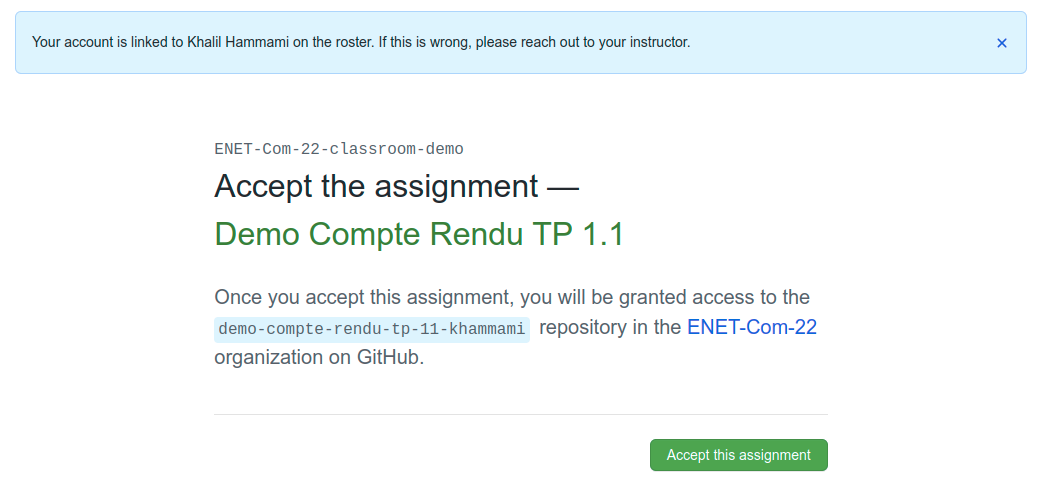Click the em dash after assignment heading
Screen dimensions: 1040x502
(563, 187)
